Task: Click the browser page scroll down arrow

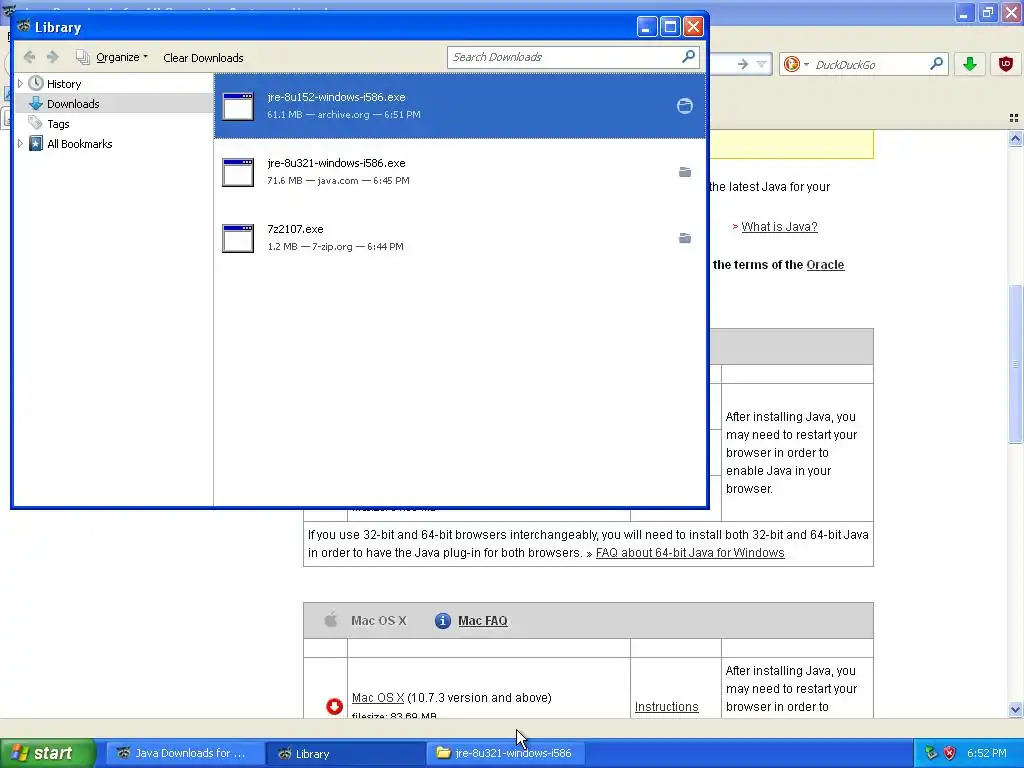Action: (x=1015, y=709)
